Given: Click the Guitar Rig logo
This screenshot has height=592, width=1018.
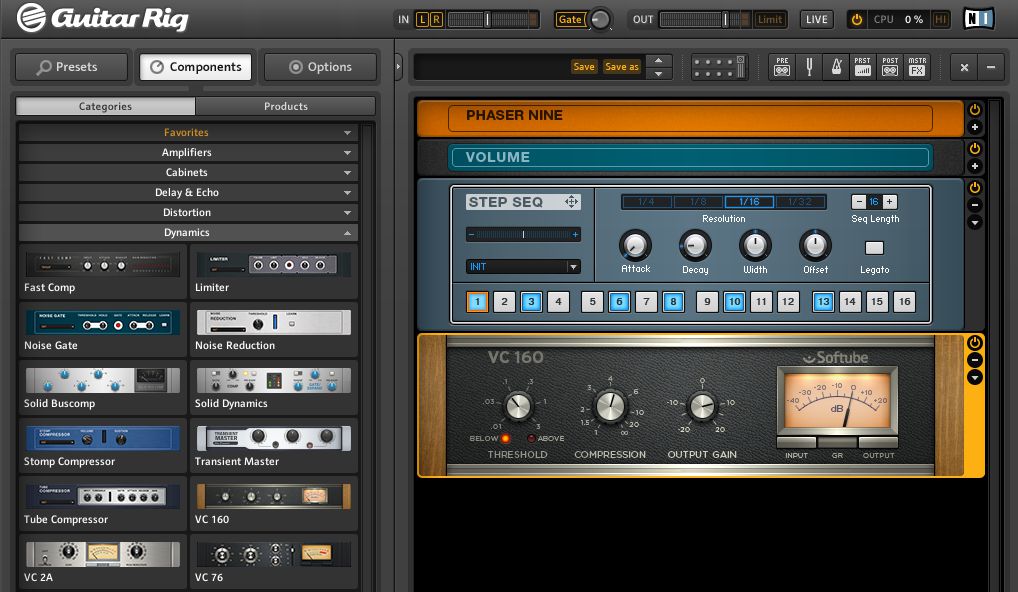Looking at the screenshot, I should click(x=103, y=18).
